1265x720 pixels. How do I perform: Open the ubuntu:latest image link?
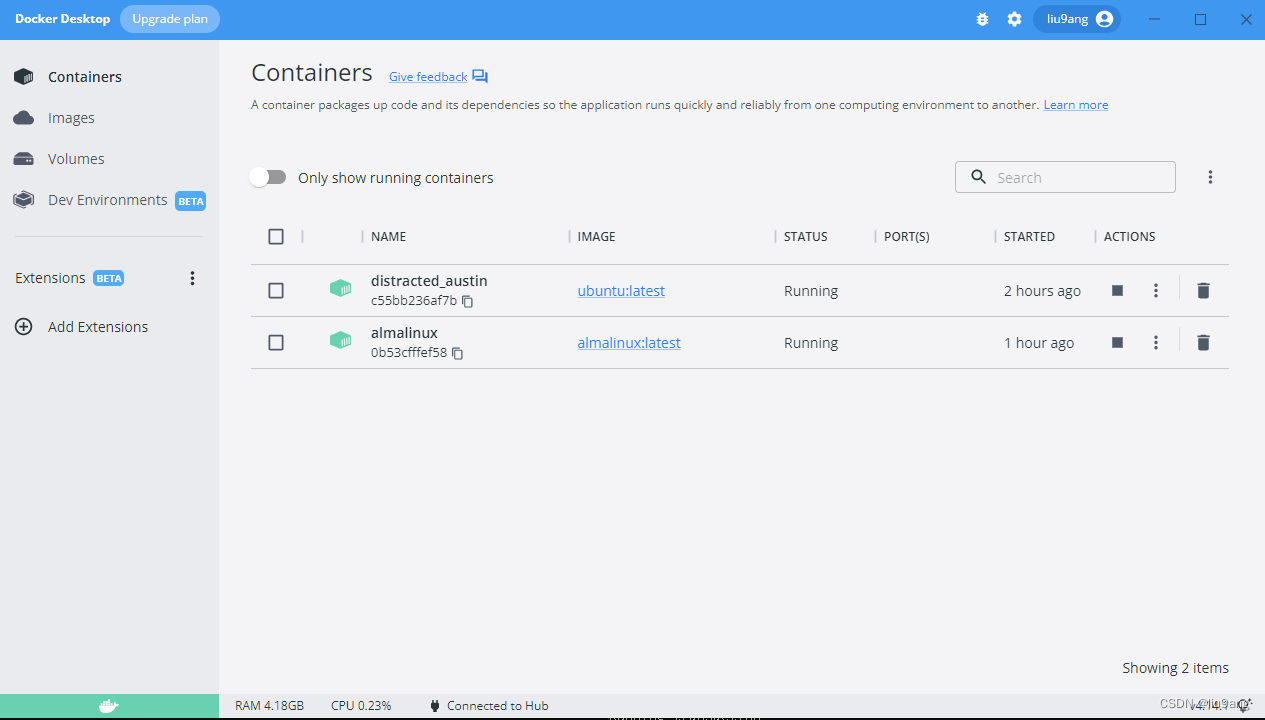click(621, 291)
